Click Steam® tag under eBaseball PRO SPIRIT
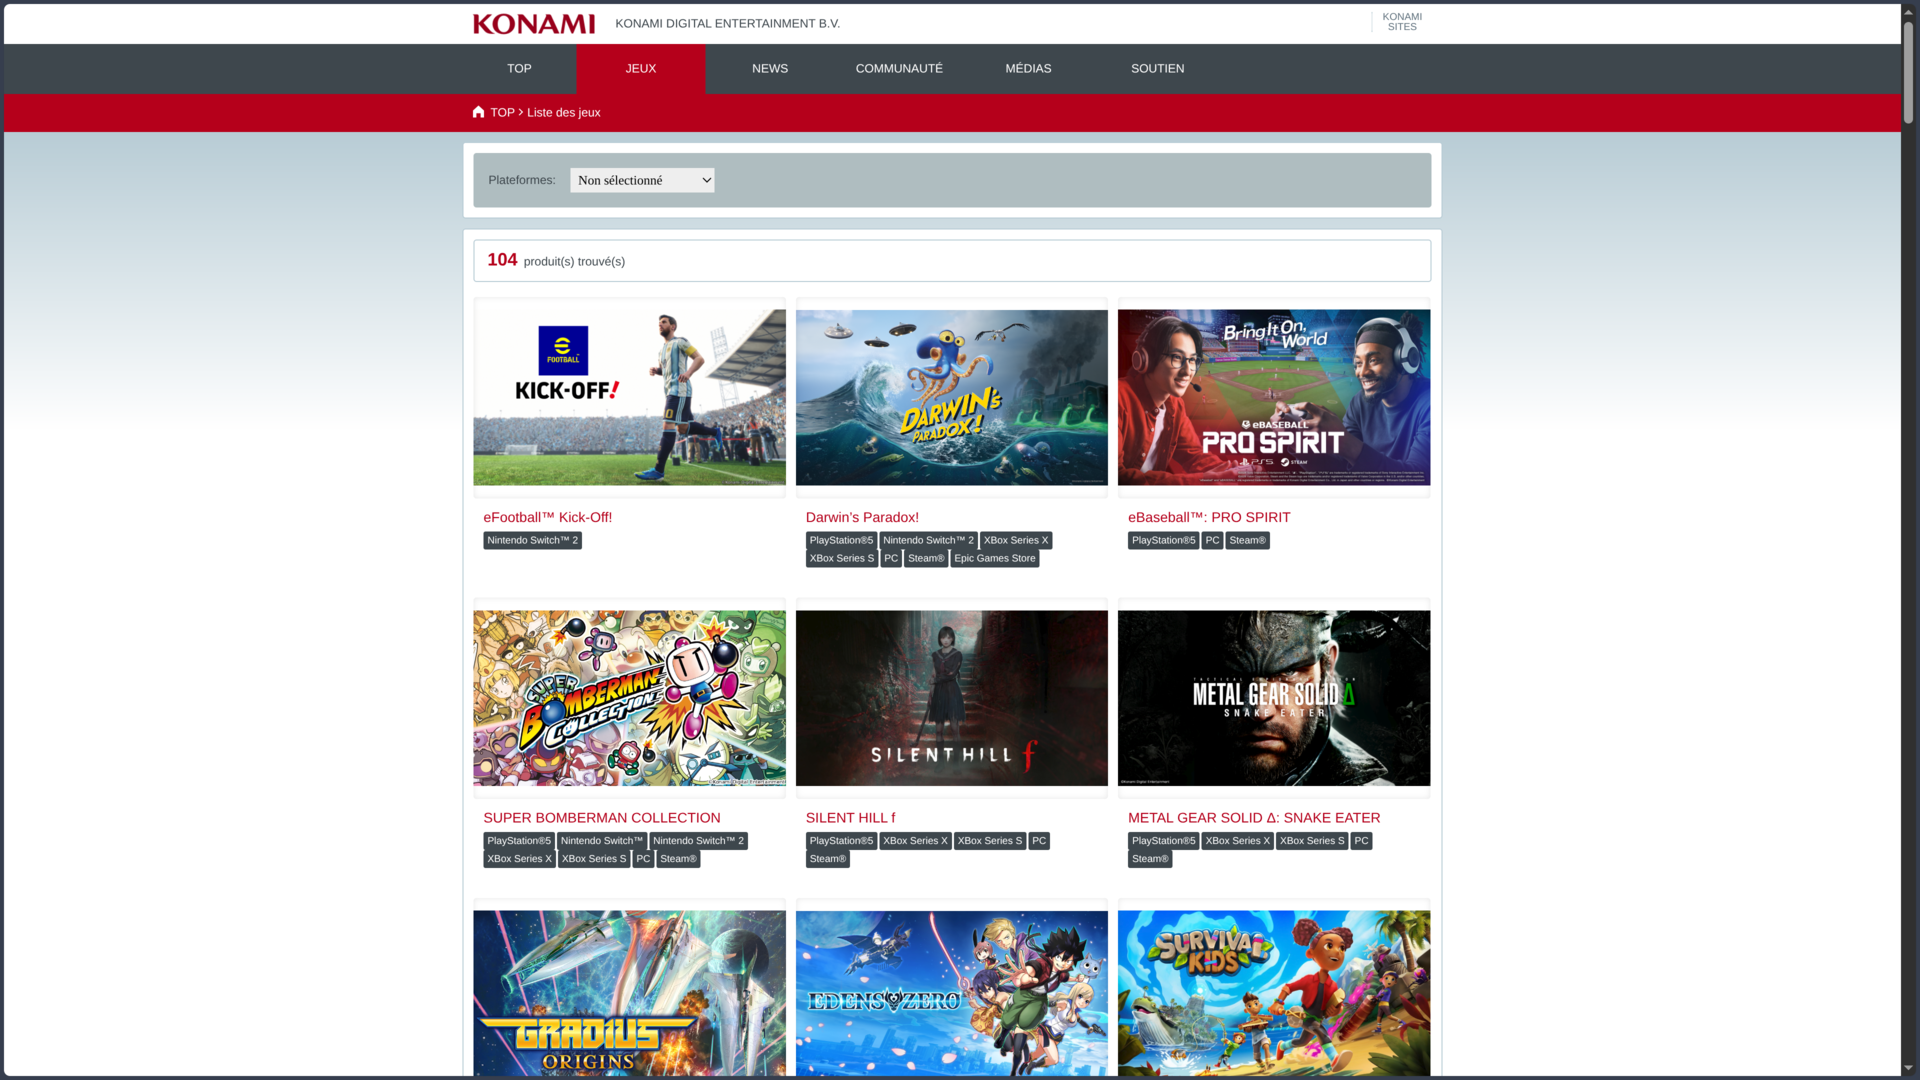Image resolution: width=1920 pixels, height=1080 pixels. (x=1247, y=540)
